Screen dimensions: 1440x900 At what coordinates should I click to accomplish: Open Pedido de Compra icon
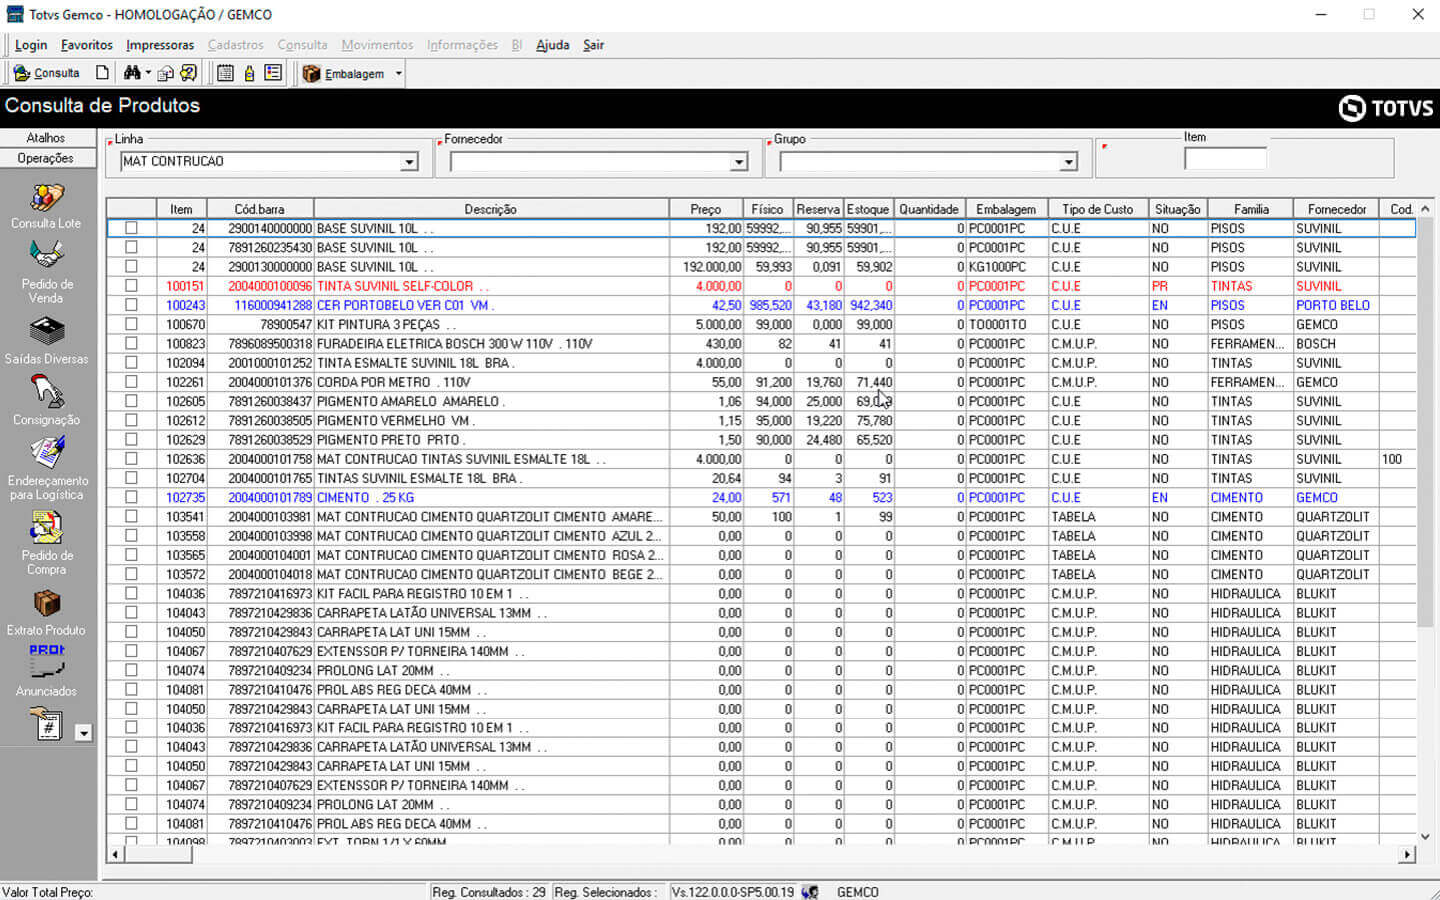click(46, 528)
